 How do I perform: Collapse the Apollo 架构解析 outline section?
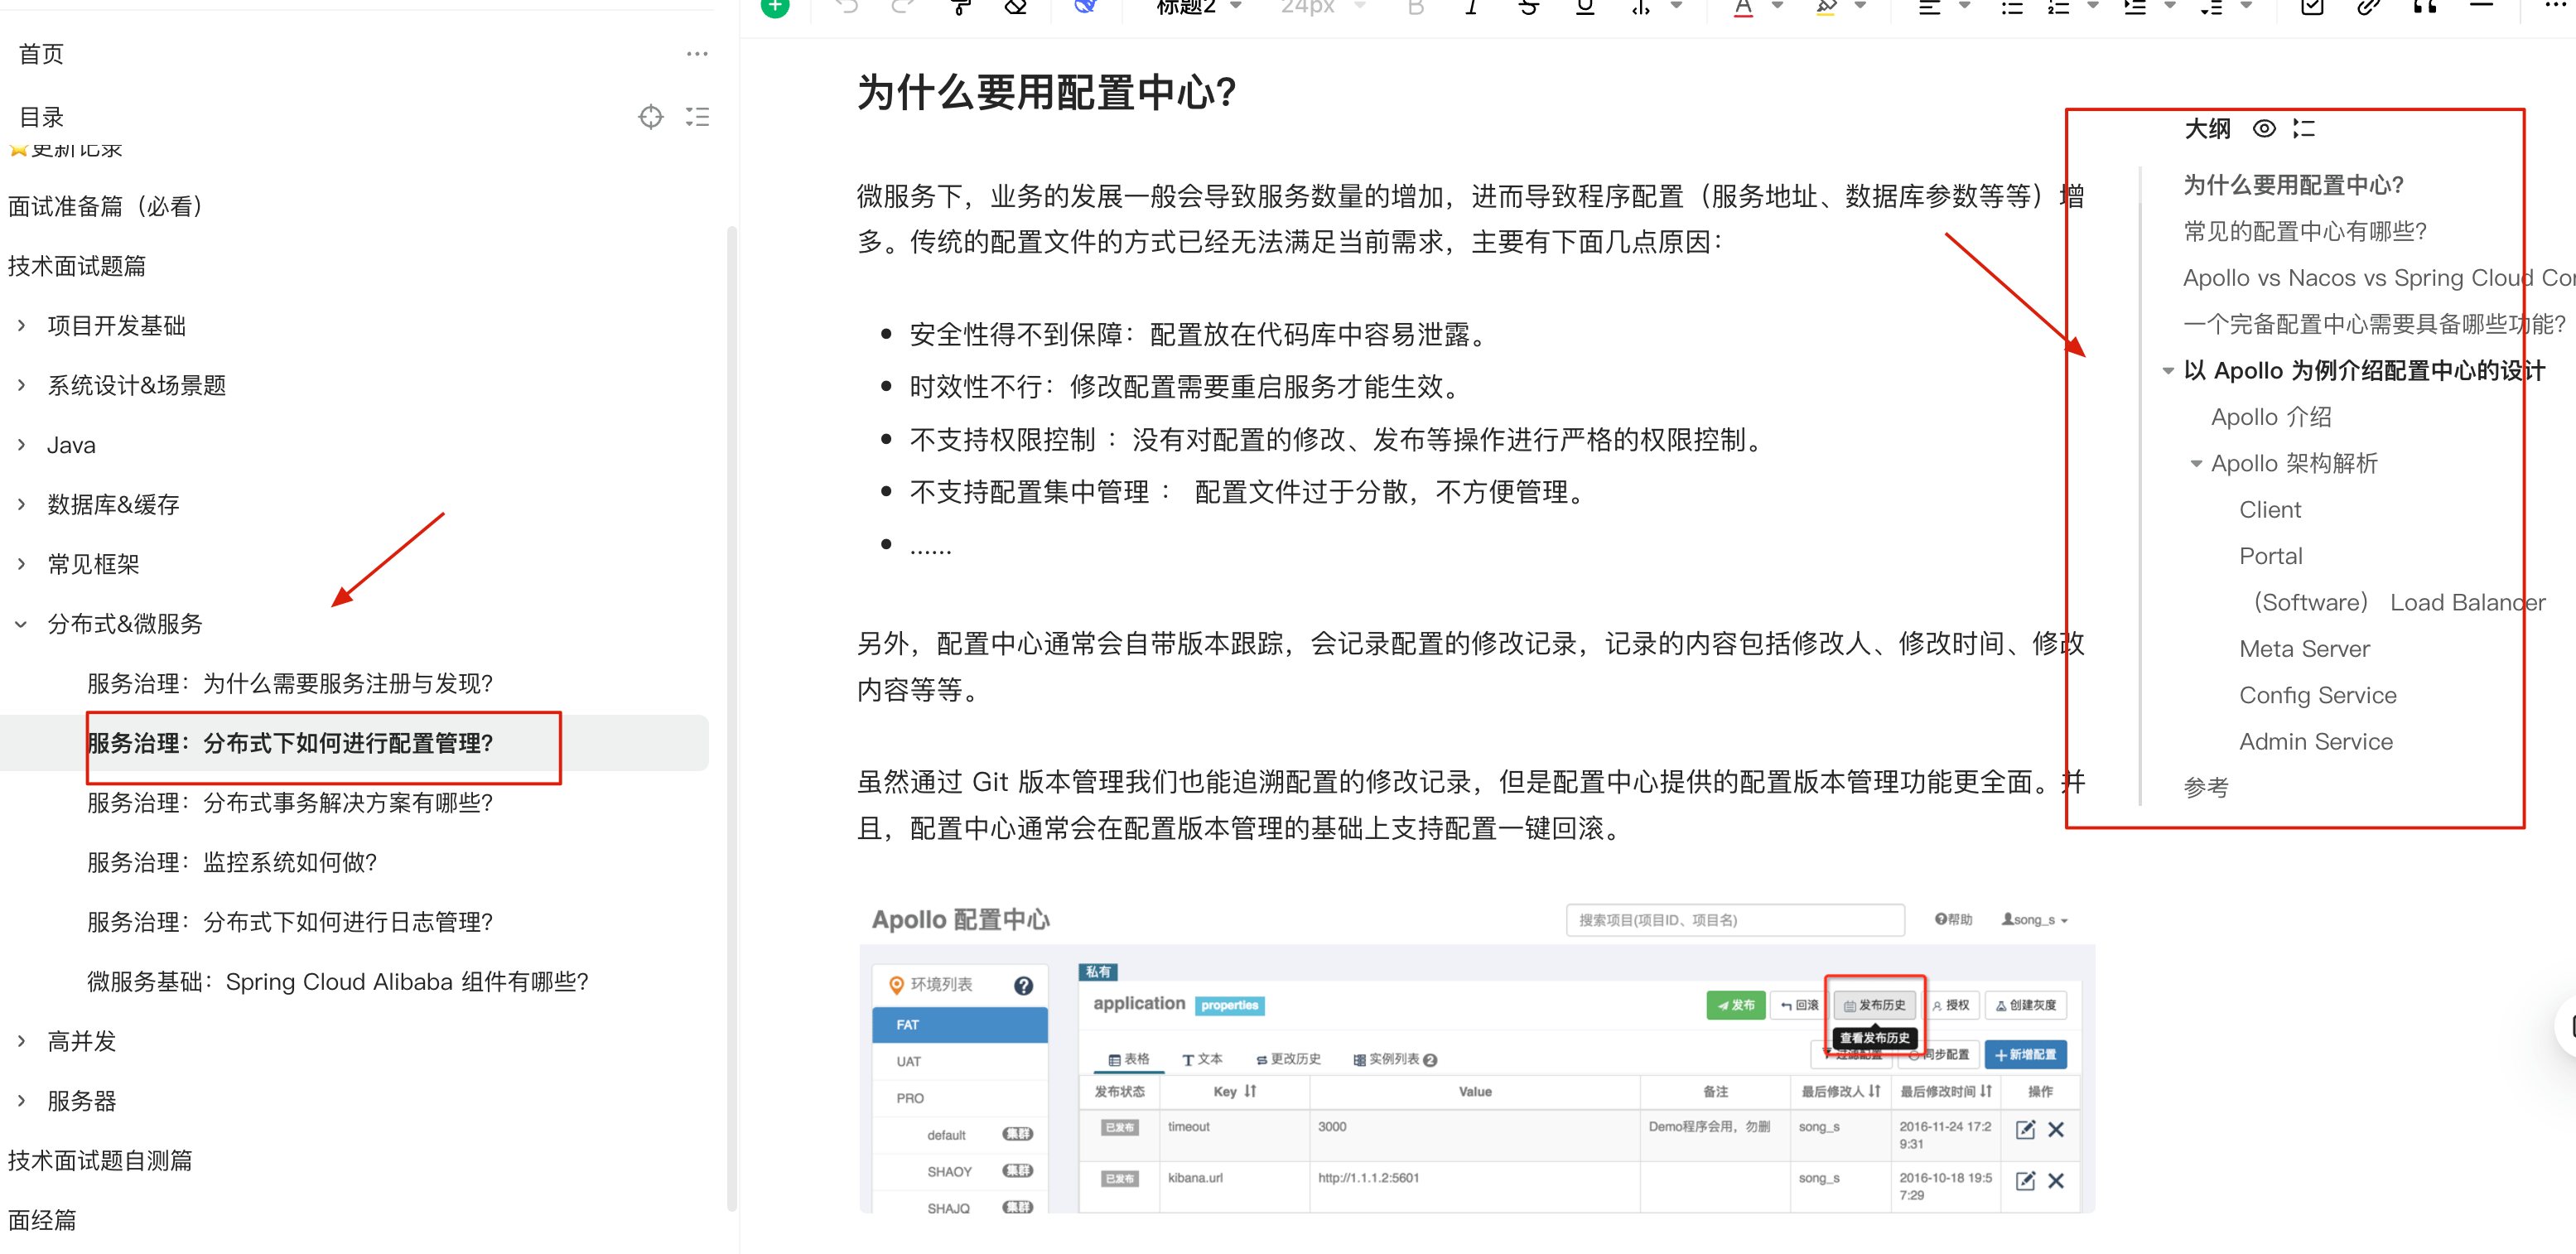click(2196, 464)
